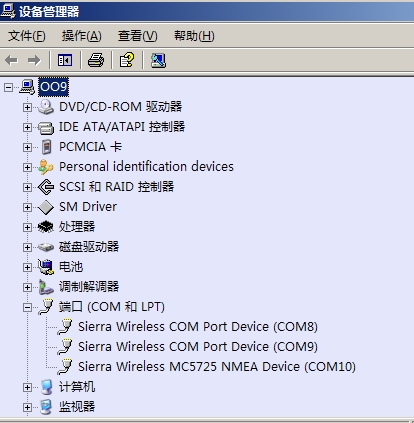The width and height of the screenshot is (414, 423).
Task: Click the Print toolbar icon
Action: pos(96,60)
